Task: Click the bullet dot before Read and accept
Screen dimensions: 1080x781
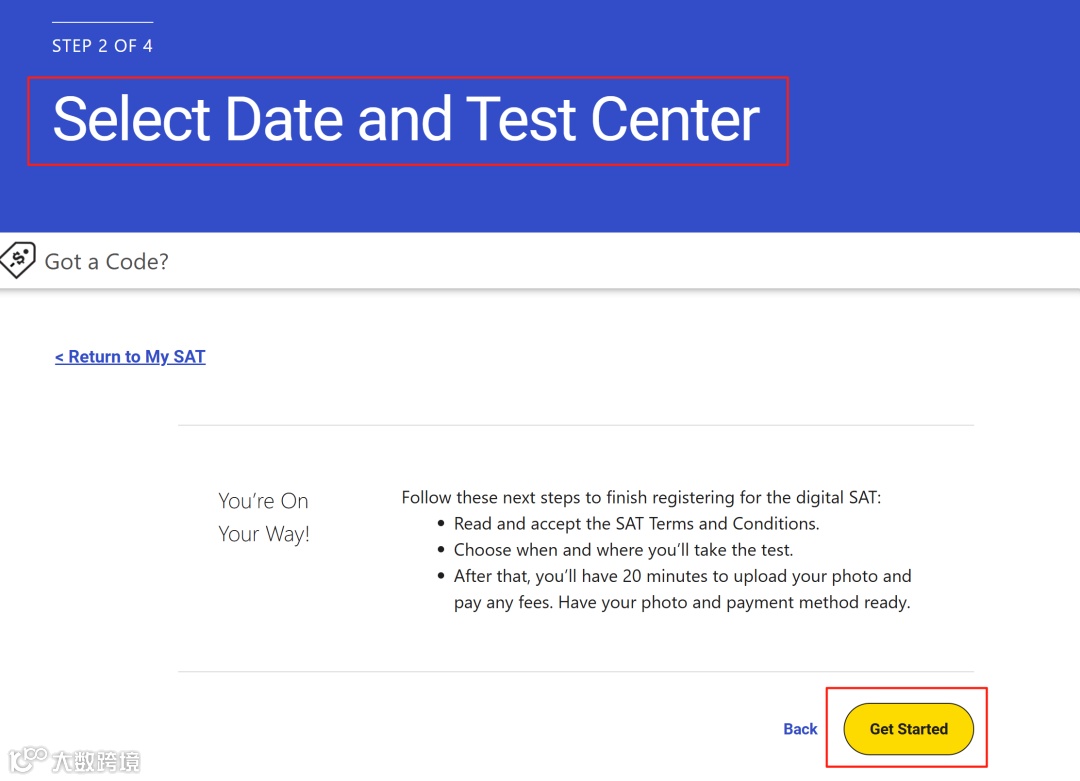Action: pyautogui.click(x=441, y=524)
